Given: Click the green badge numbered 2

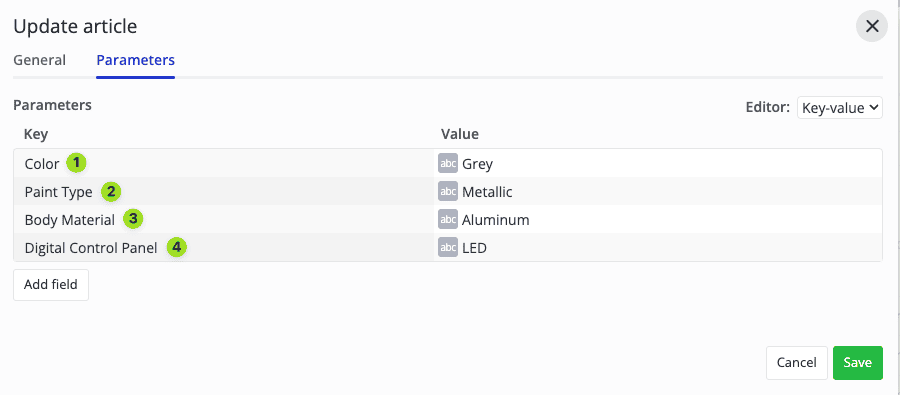Looking at the screenshot, I should tap(111, 191).
